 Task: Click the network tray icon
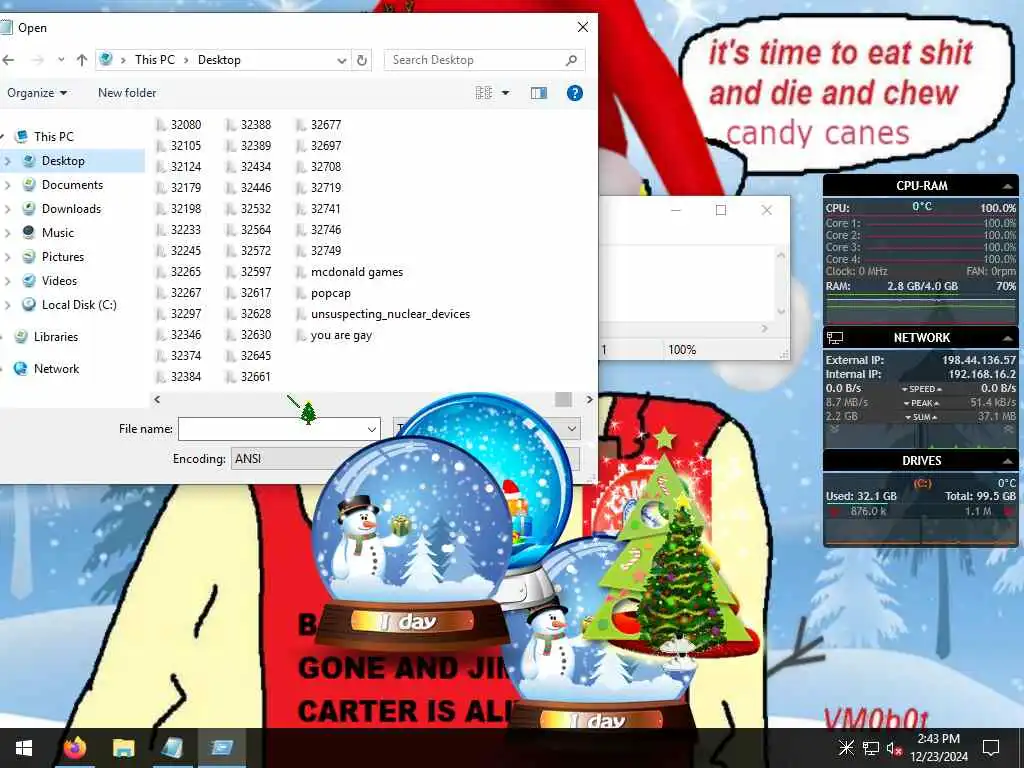[x=871, y=748]
